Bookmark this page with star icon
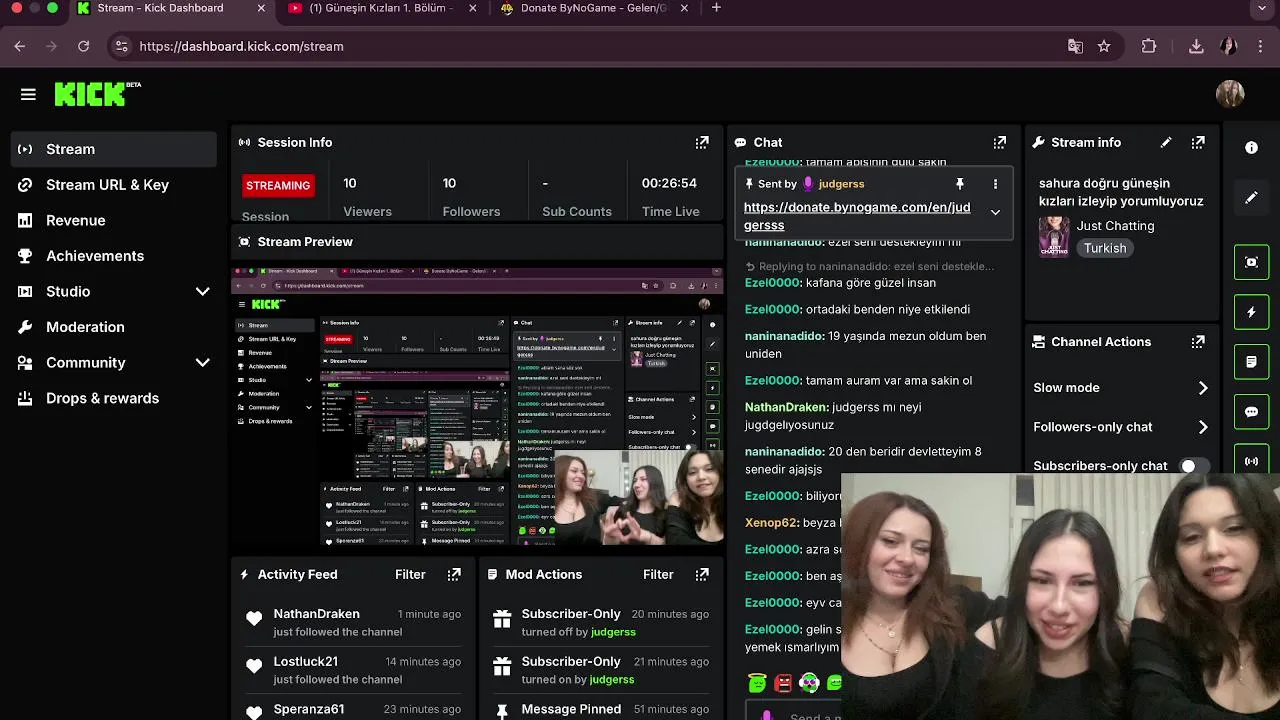The height and width of the screenshot is (720, 1280). click(1104, 46)
